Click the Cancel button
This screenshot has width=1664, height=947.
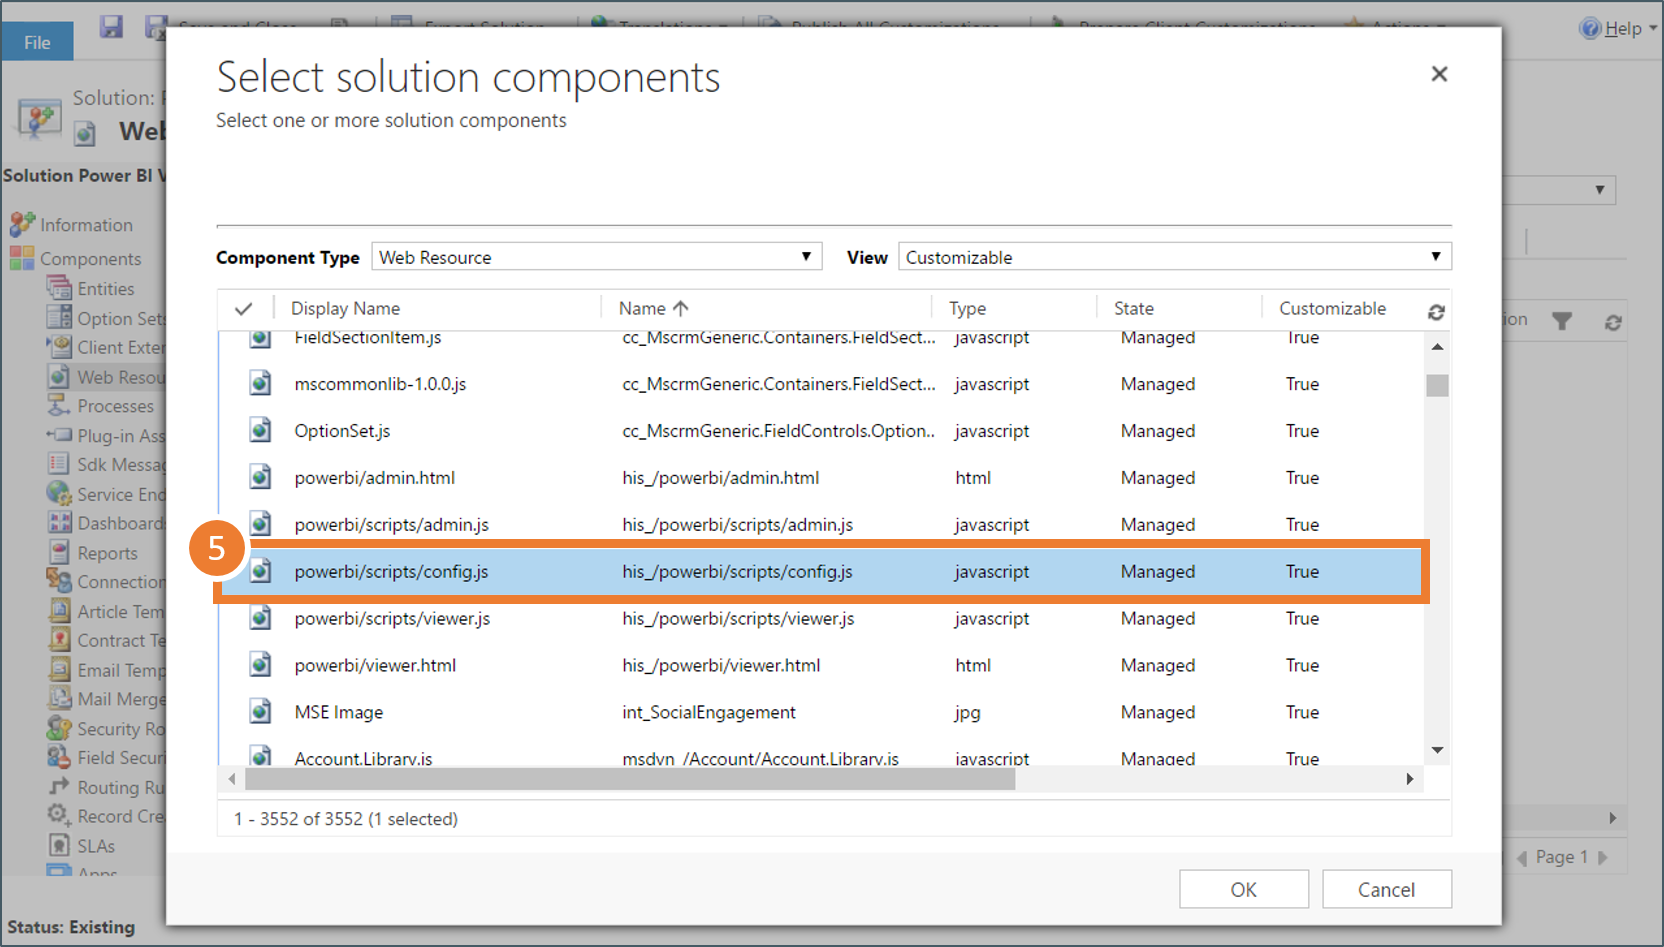(x=1387, y=889)
